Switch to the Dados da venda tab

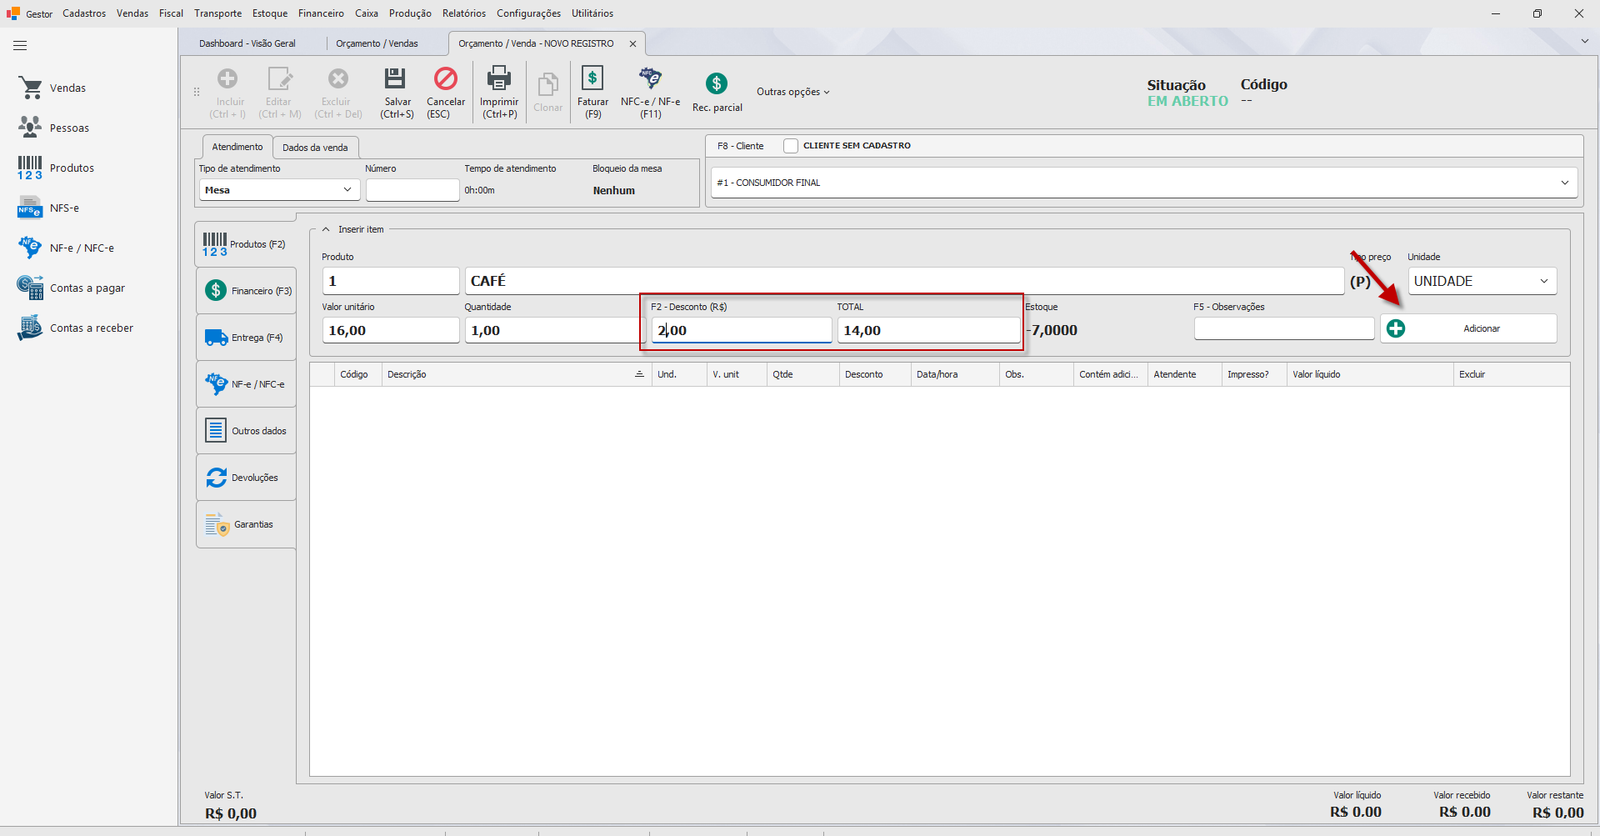[315, 147]
